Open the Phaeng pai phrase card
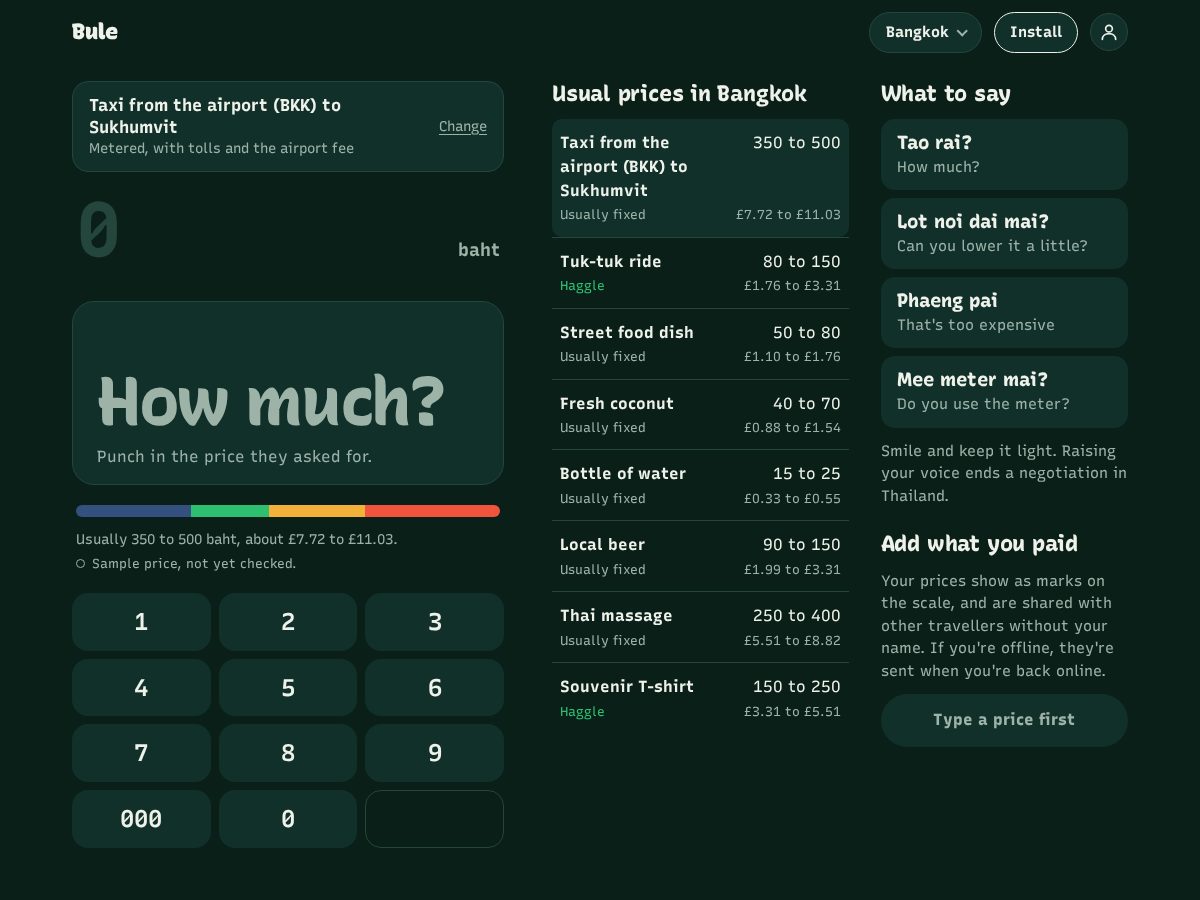 [1004, 312]
